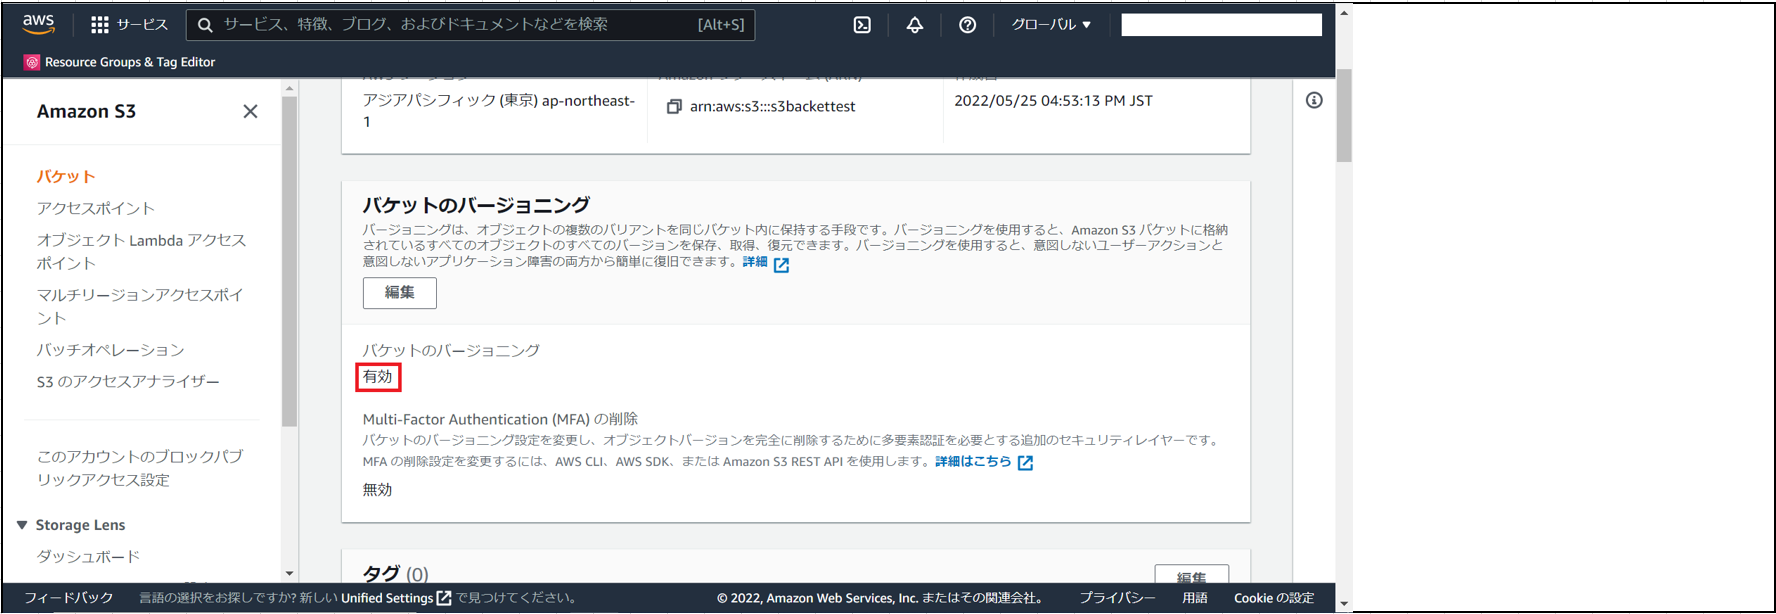Open the MFA 詳細はこちら link

pos(984,462)
